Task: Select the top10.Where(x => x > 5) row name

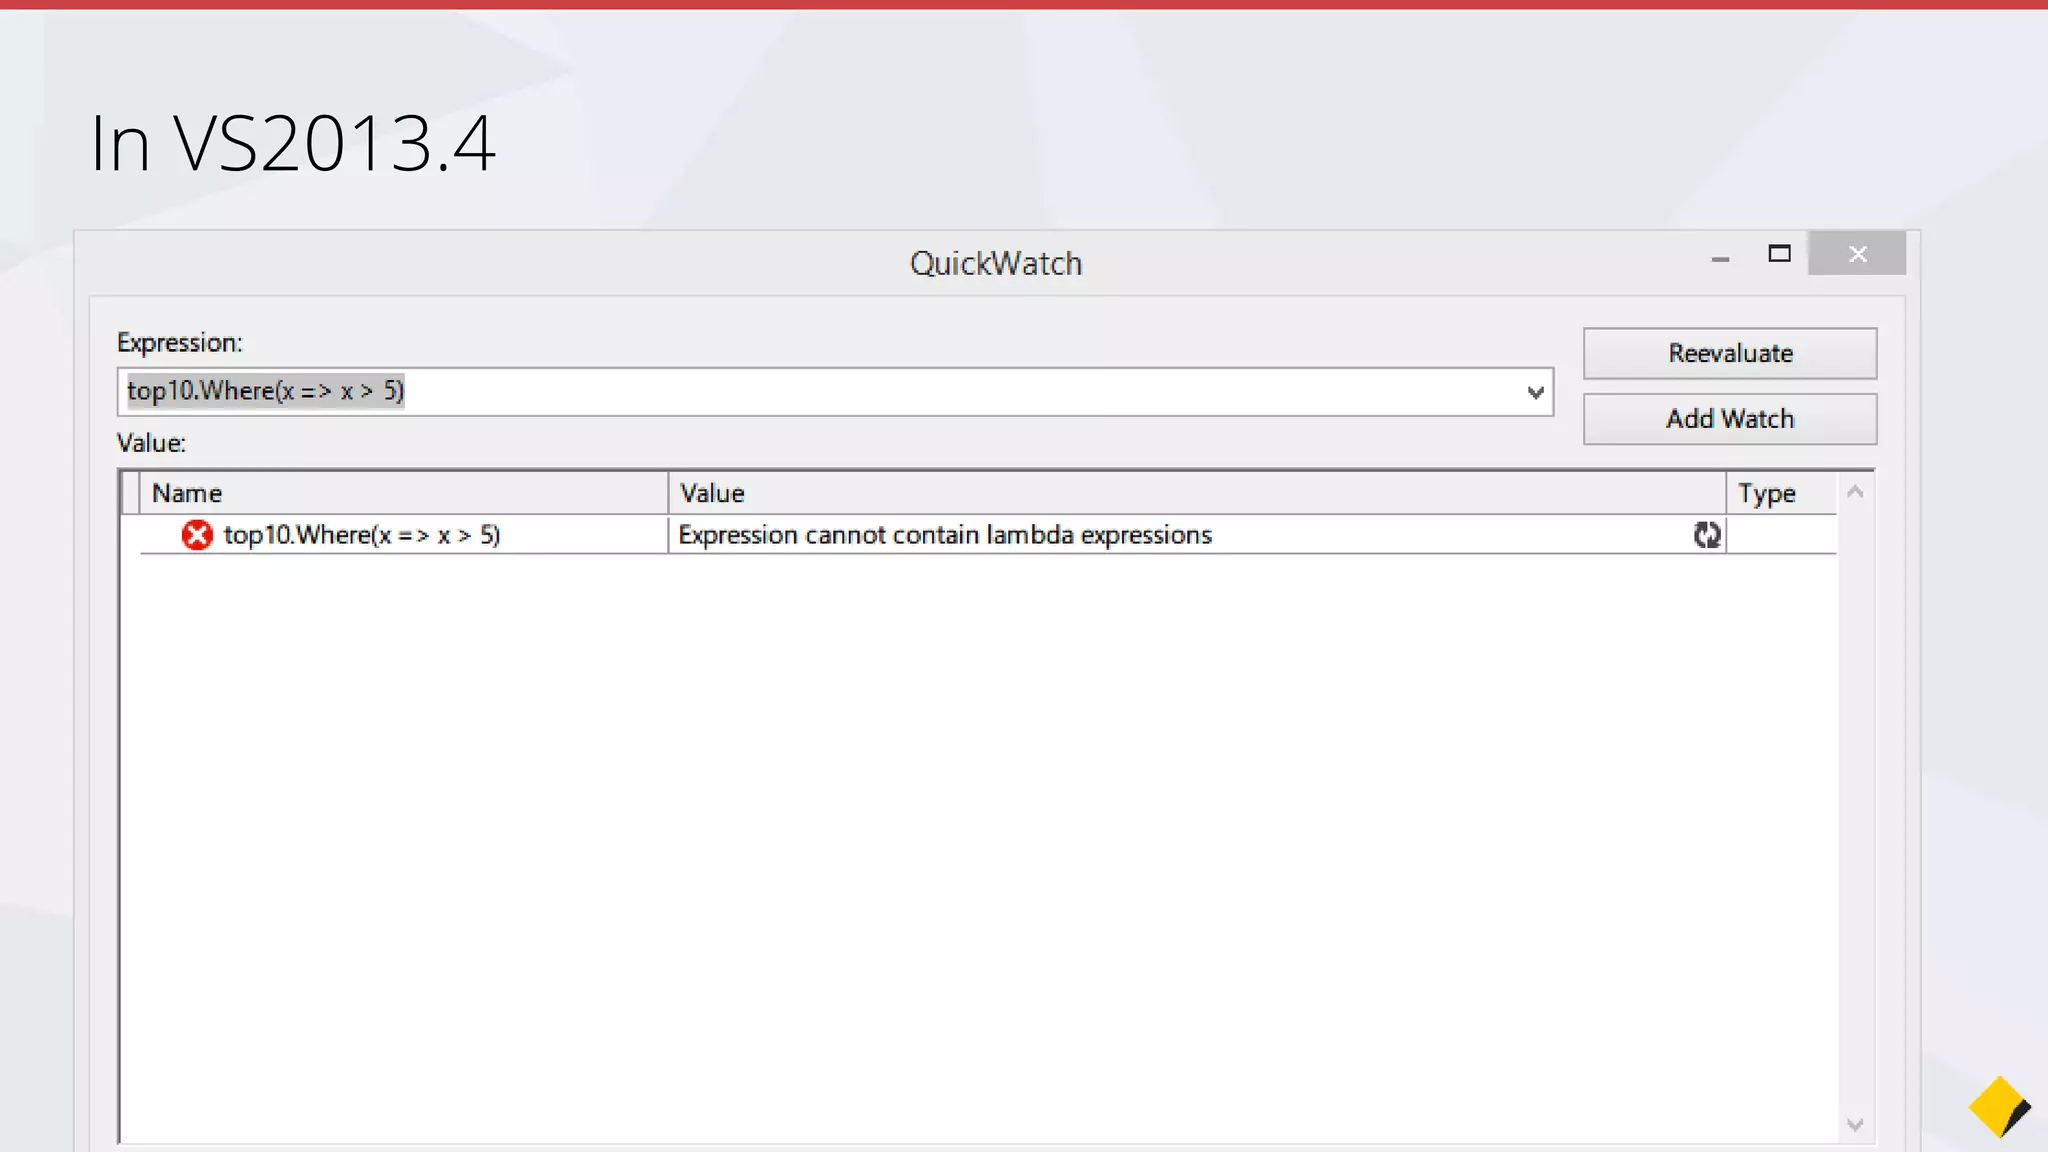Action: [x=361, y=535]
